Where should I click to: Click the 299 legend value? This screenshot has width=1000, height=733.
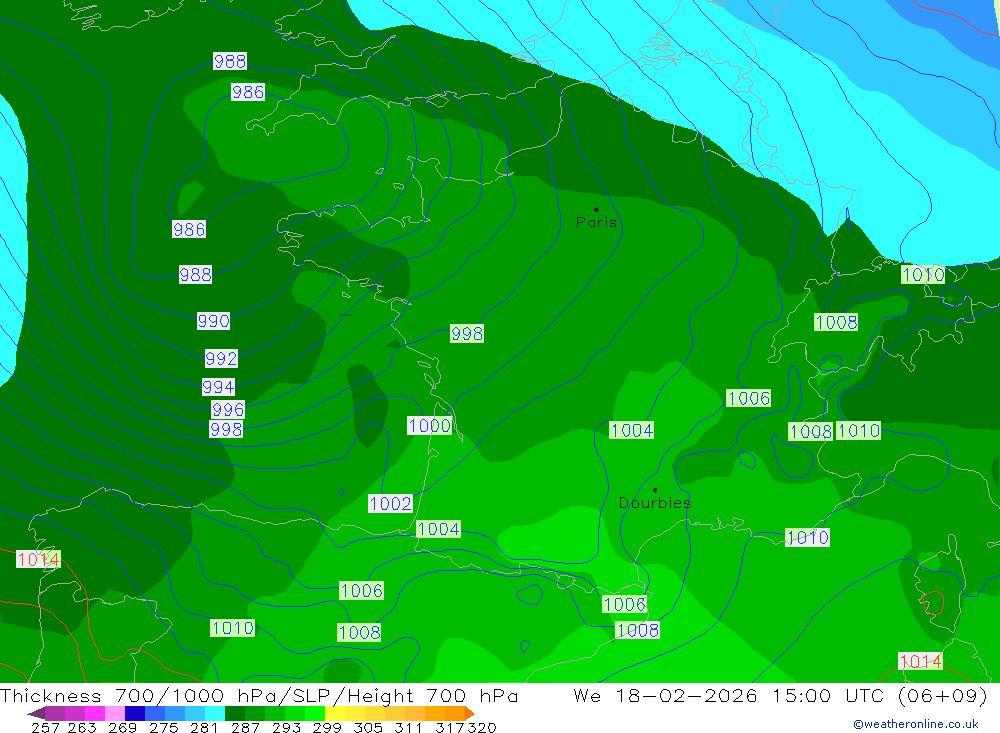click(x=327, y=728)
